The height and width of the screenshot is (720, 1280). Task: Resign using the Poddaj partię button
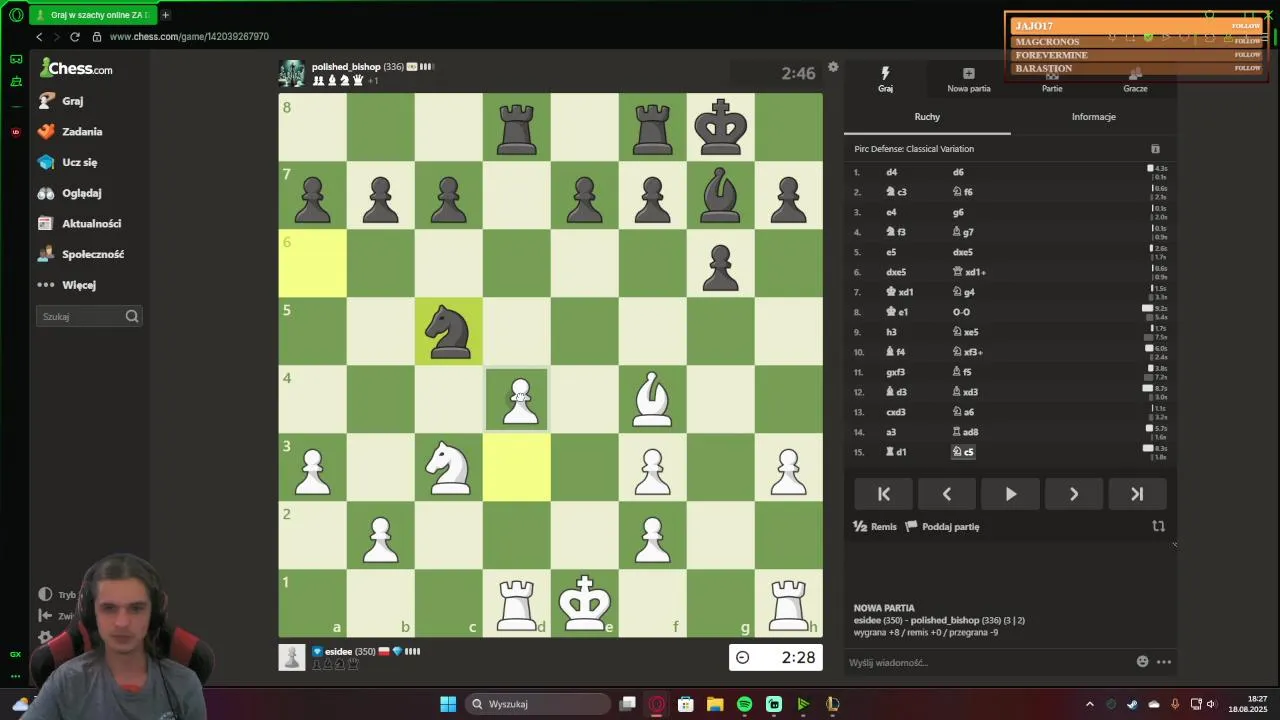click(x=942, y=527)
